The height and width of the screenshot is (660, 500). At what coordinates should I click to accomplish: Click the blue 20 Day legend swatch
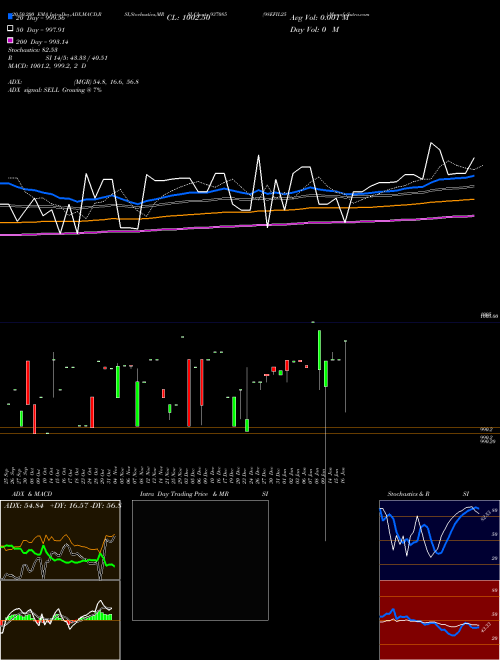[10, 16]
